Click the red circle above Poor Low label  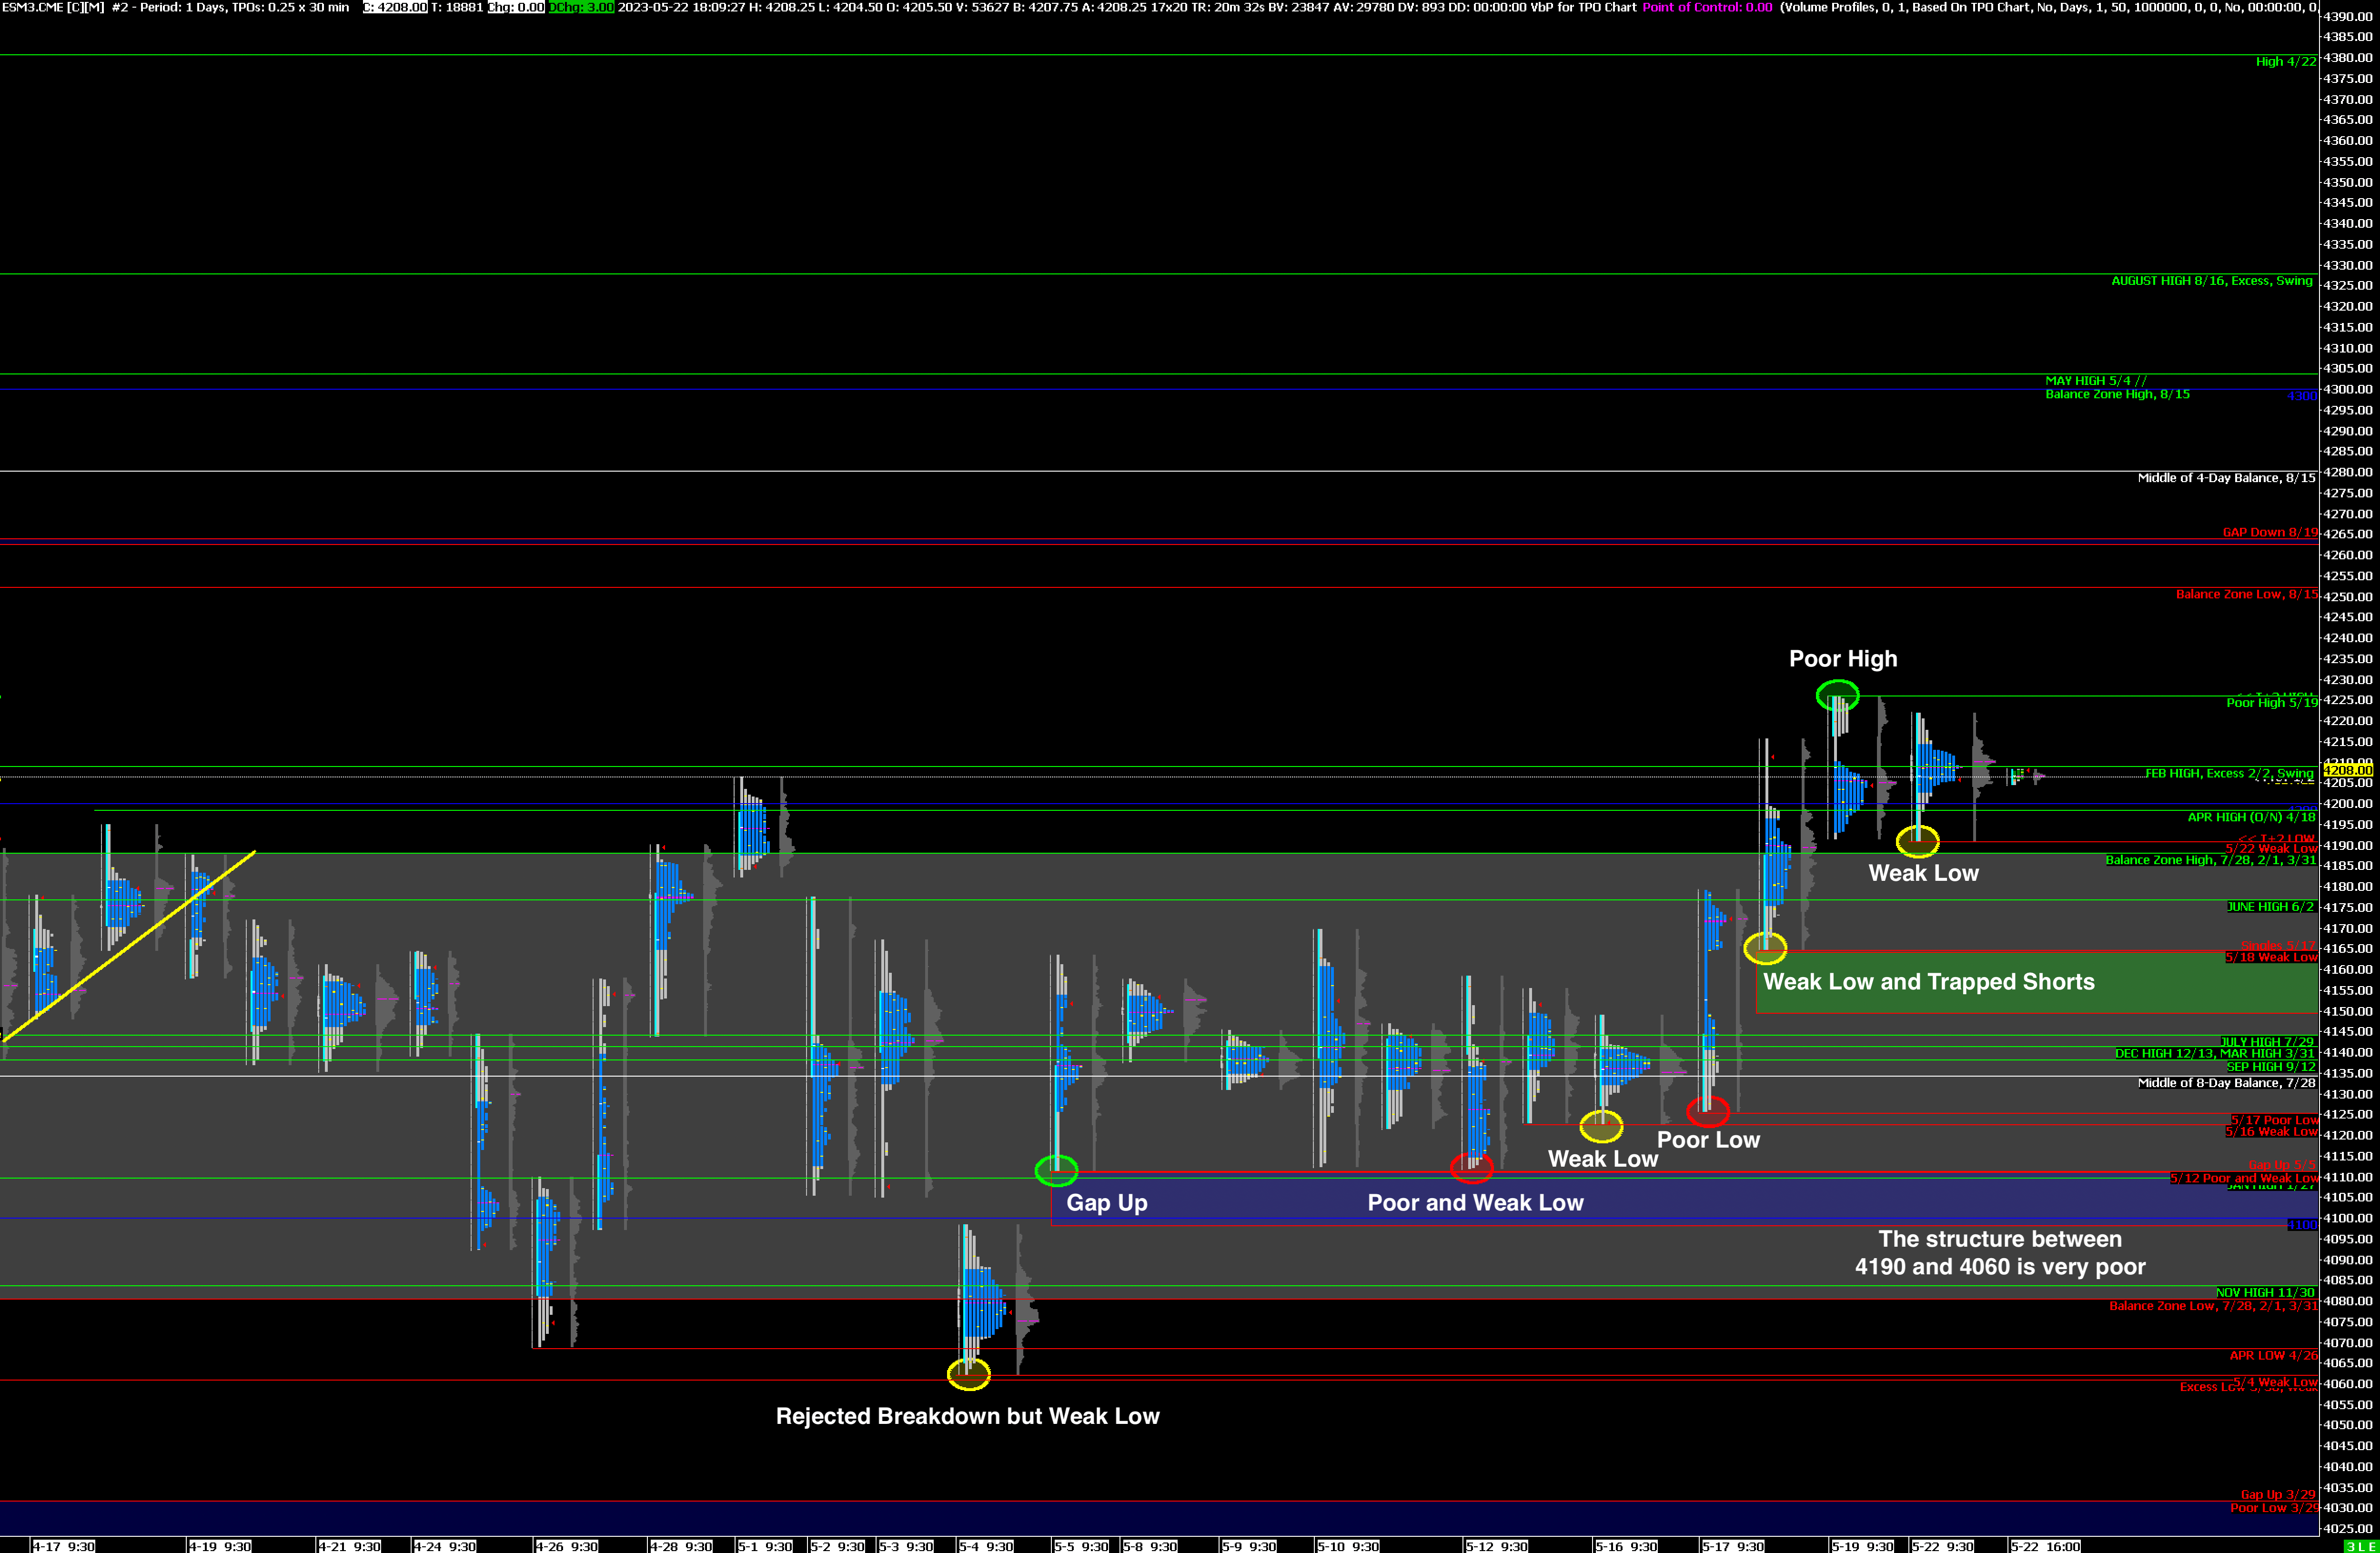1707,1111
